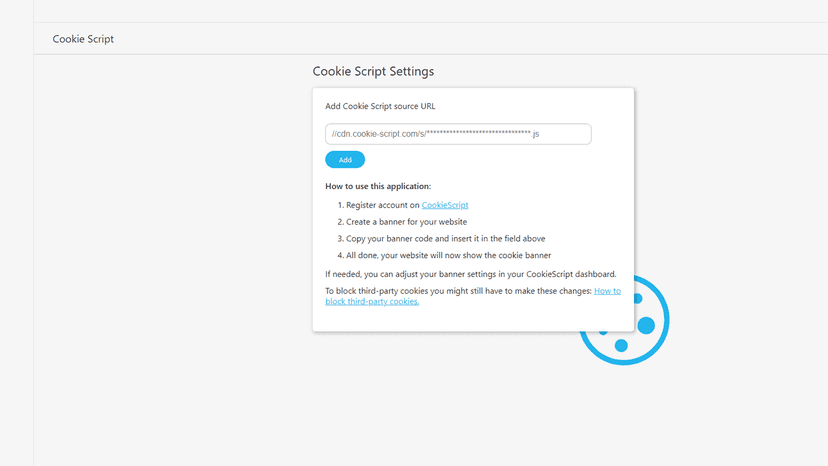Click the Cookie Script title in the header bar
The height and width of the screenshot is (466, 828).
coord(83,39)
